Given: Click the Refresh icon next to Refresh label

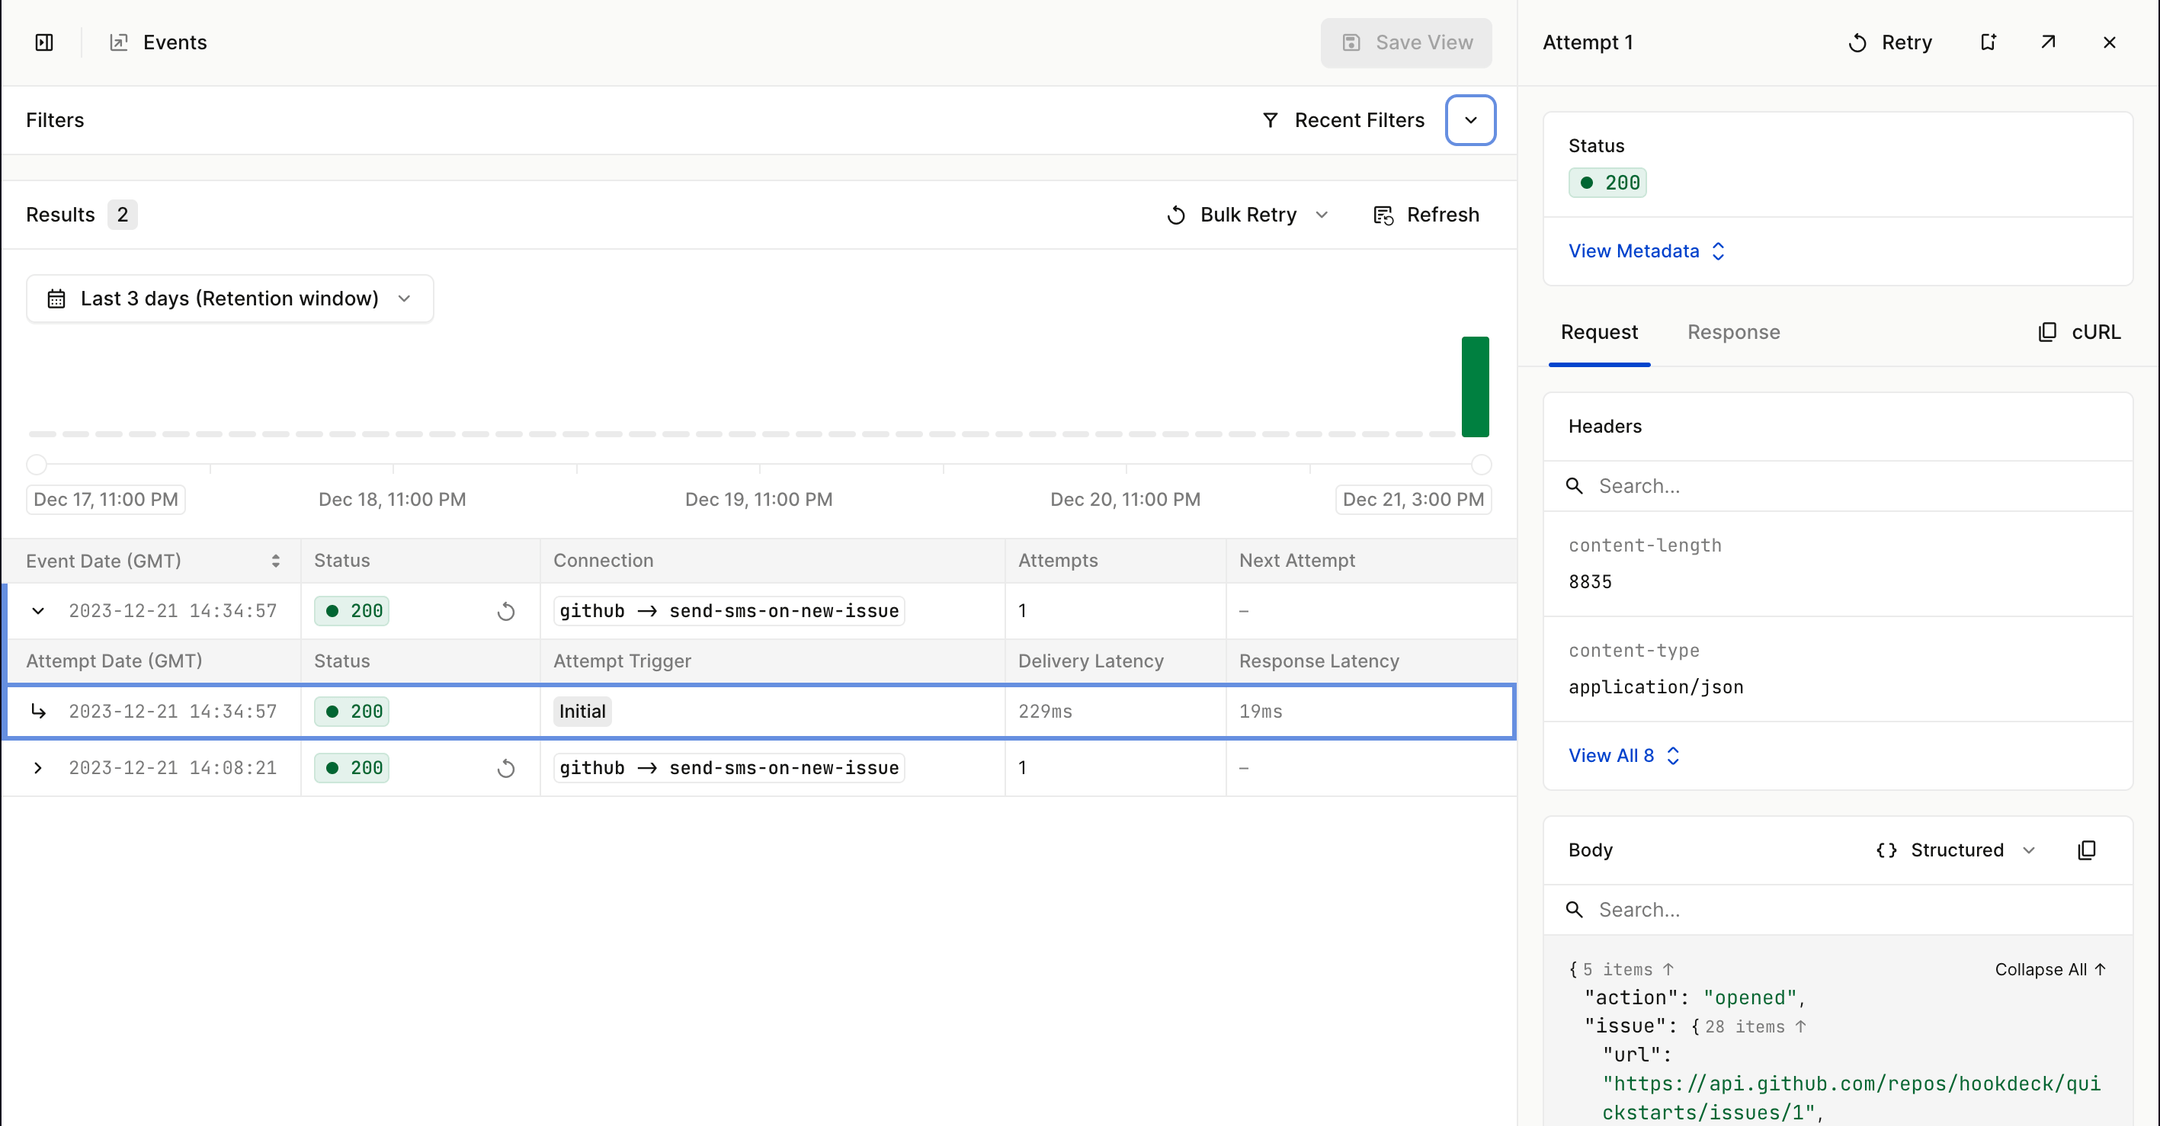Looking at the screenshot, I should (1384, 214).
